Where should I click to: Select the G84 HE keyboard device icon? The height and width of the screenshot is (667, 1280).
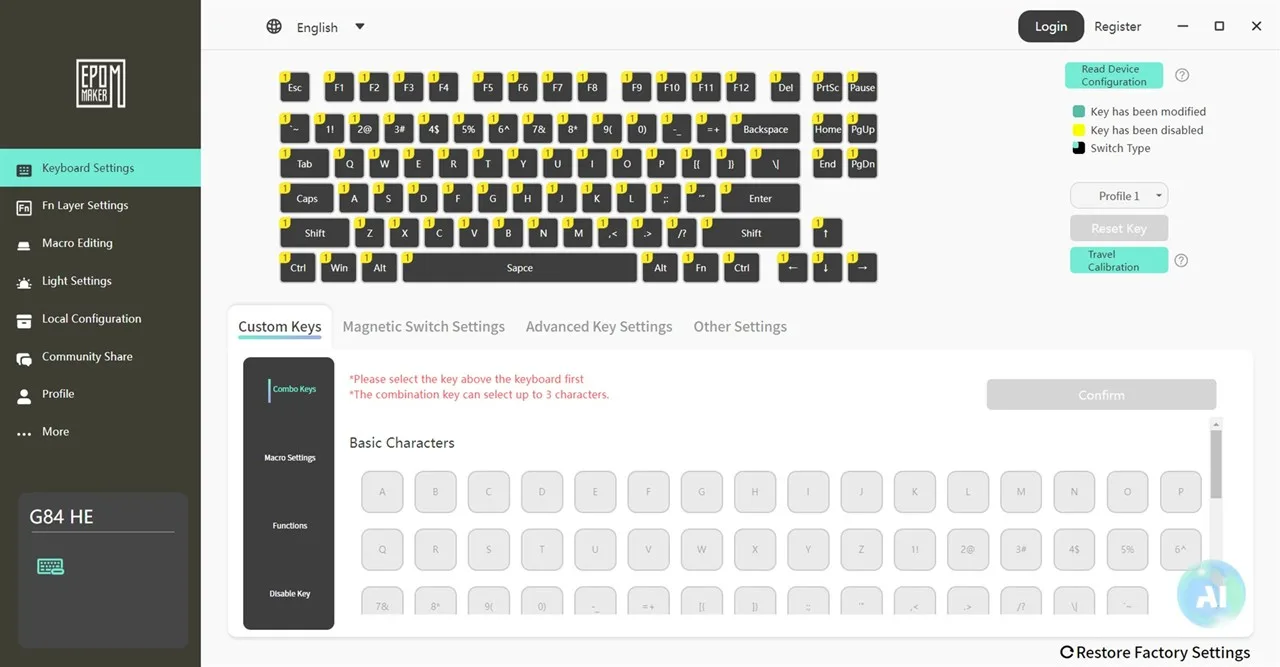[50, 567]
